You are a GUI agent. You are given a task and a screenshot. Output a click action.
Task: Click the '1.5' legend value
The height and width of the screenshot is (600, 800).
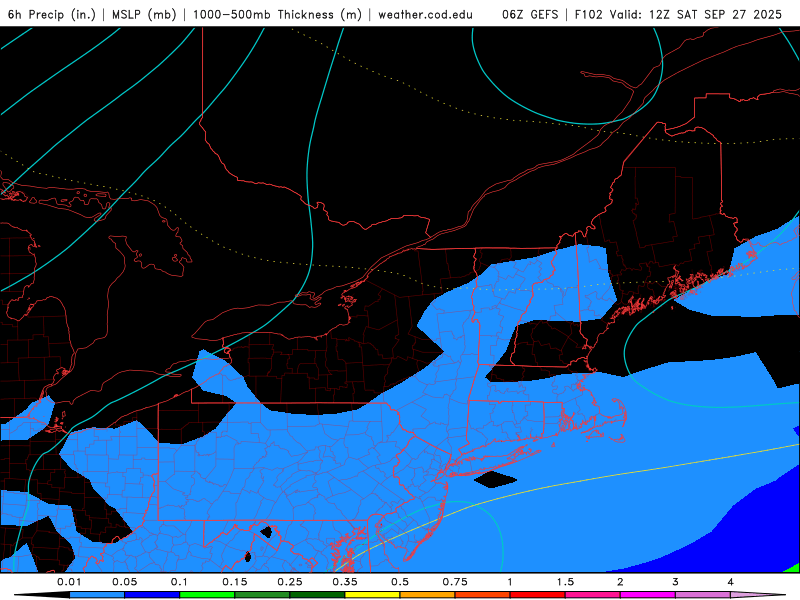point(565,582)
